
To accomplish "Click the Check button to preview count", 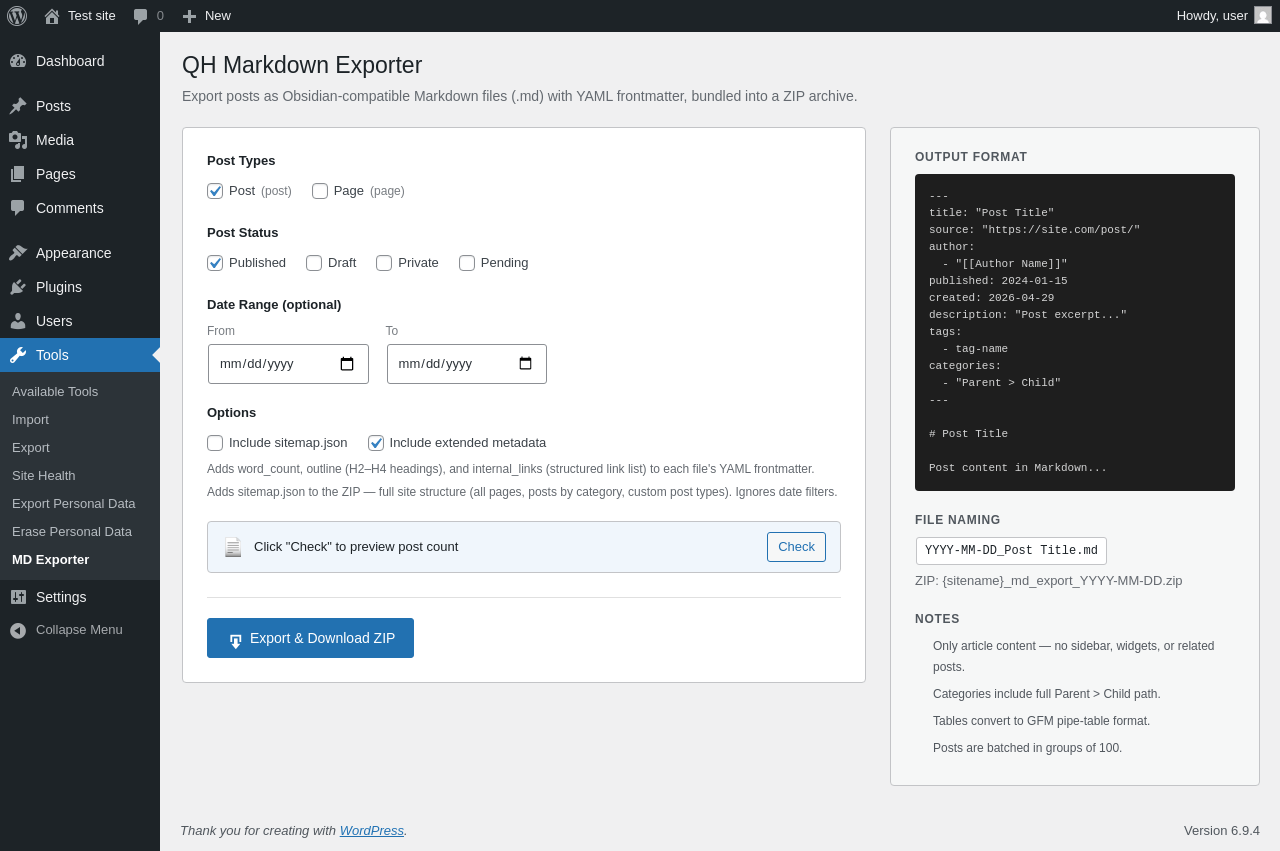I will pyautogui.click(x=796, y=547).
